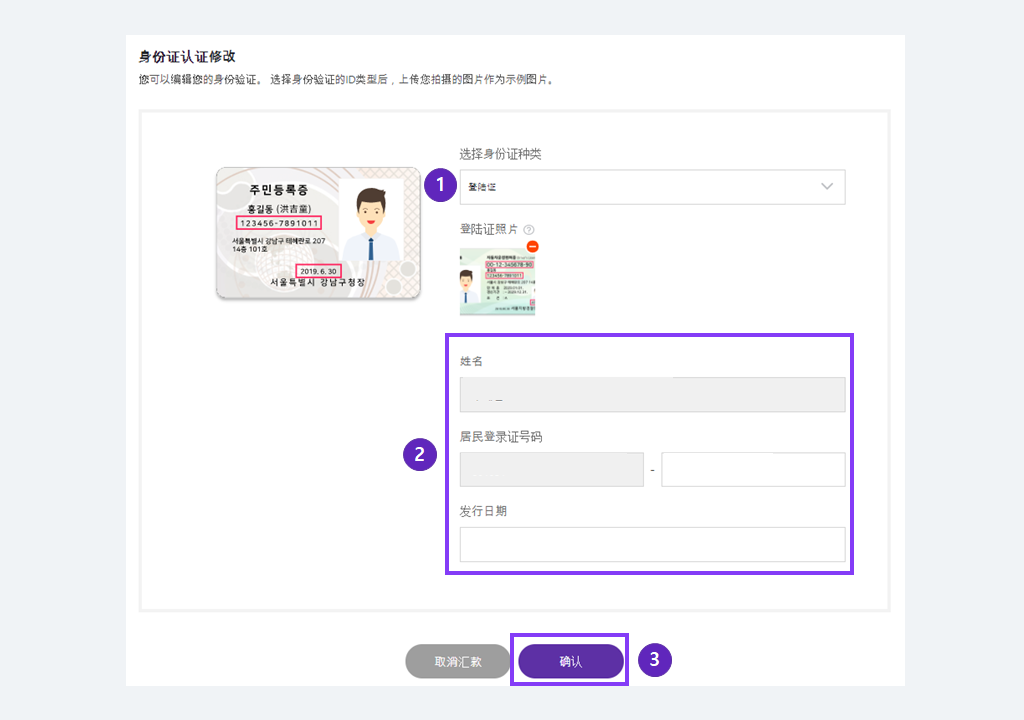
Task: Click the 发行日期 issue date field
Action: pyautogui.click(x=652, y=544)
